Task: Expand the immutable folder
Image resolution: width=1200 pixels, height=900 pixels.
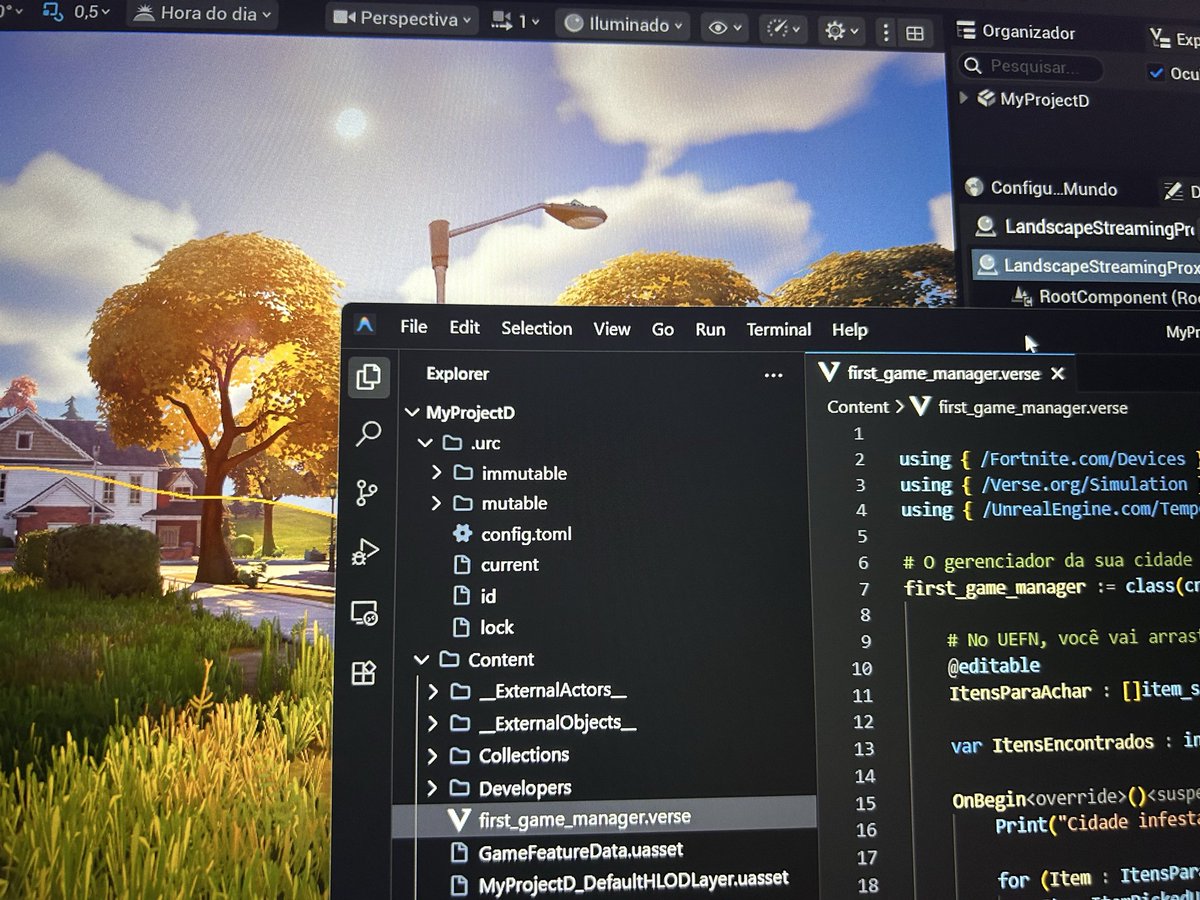Action: [436, 472]
